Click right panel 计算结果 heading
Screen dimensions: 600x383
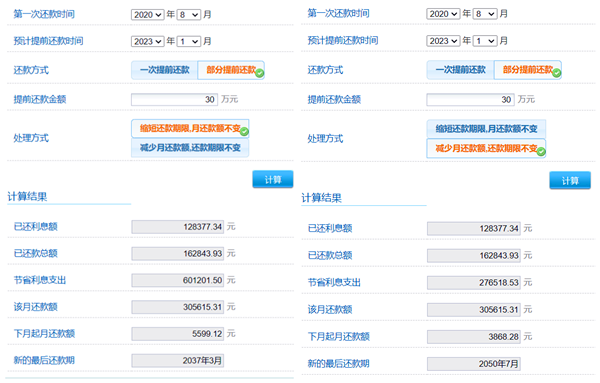(x=321, y=198)
